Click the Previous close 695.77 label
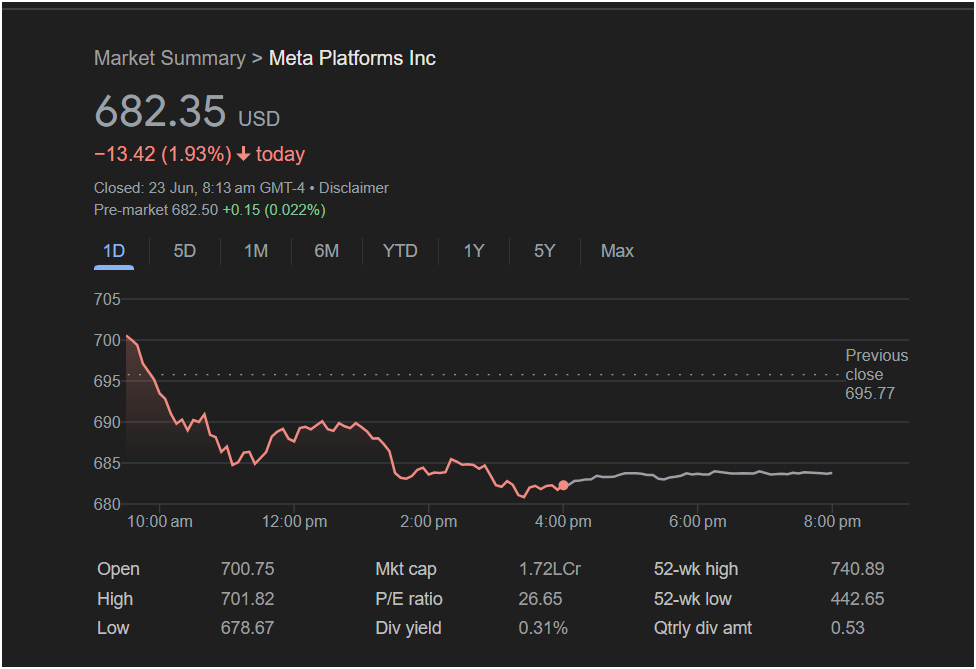Viewport: 976px width, 669px height. pos(876,374)
